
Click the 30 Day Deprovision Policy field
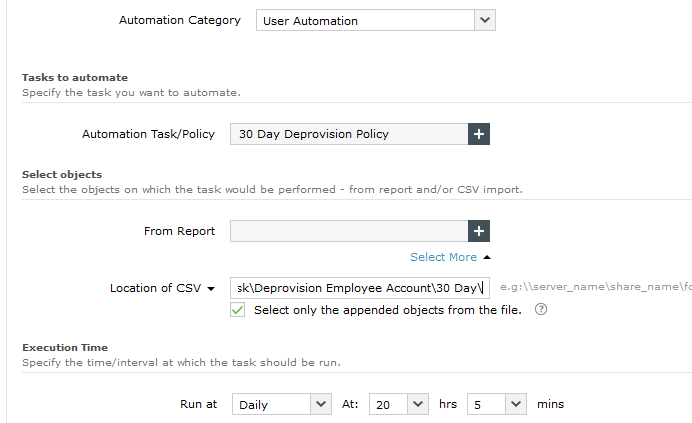(349, 134)
